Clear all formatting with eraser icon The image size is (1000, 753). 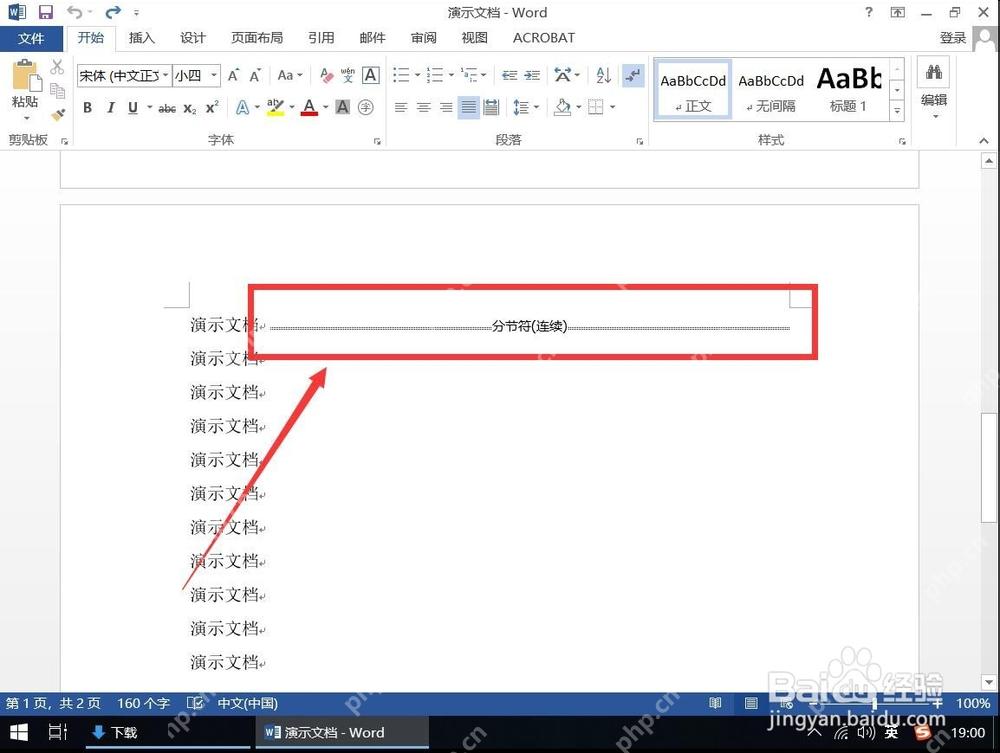click(x=326, y=75)
